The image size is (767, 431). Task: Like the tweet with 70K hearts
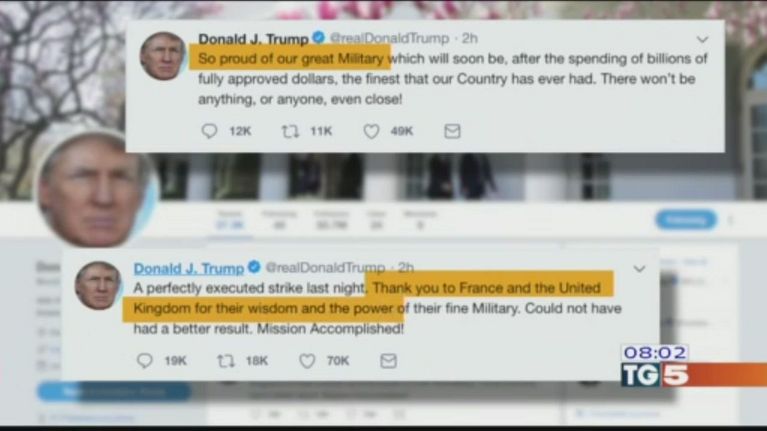tap(307, 361)
